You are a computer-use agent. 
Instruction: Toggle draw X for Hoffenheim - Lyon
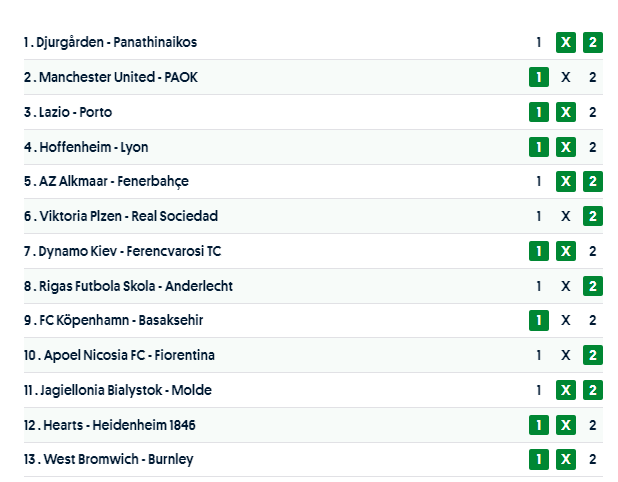click(565, 147)
